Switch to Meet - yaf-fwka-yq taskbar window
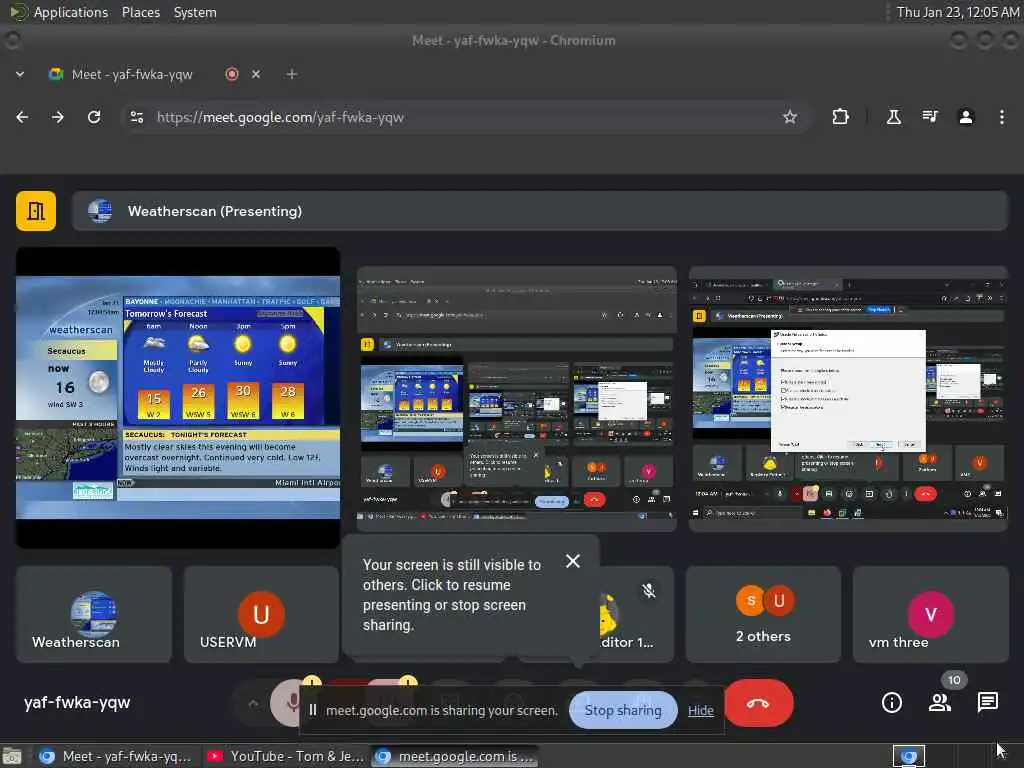The width and height of the screenshot is (1024, 768). [x=115, y=756]
